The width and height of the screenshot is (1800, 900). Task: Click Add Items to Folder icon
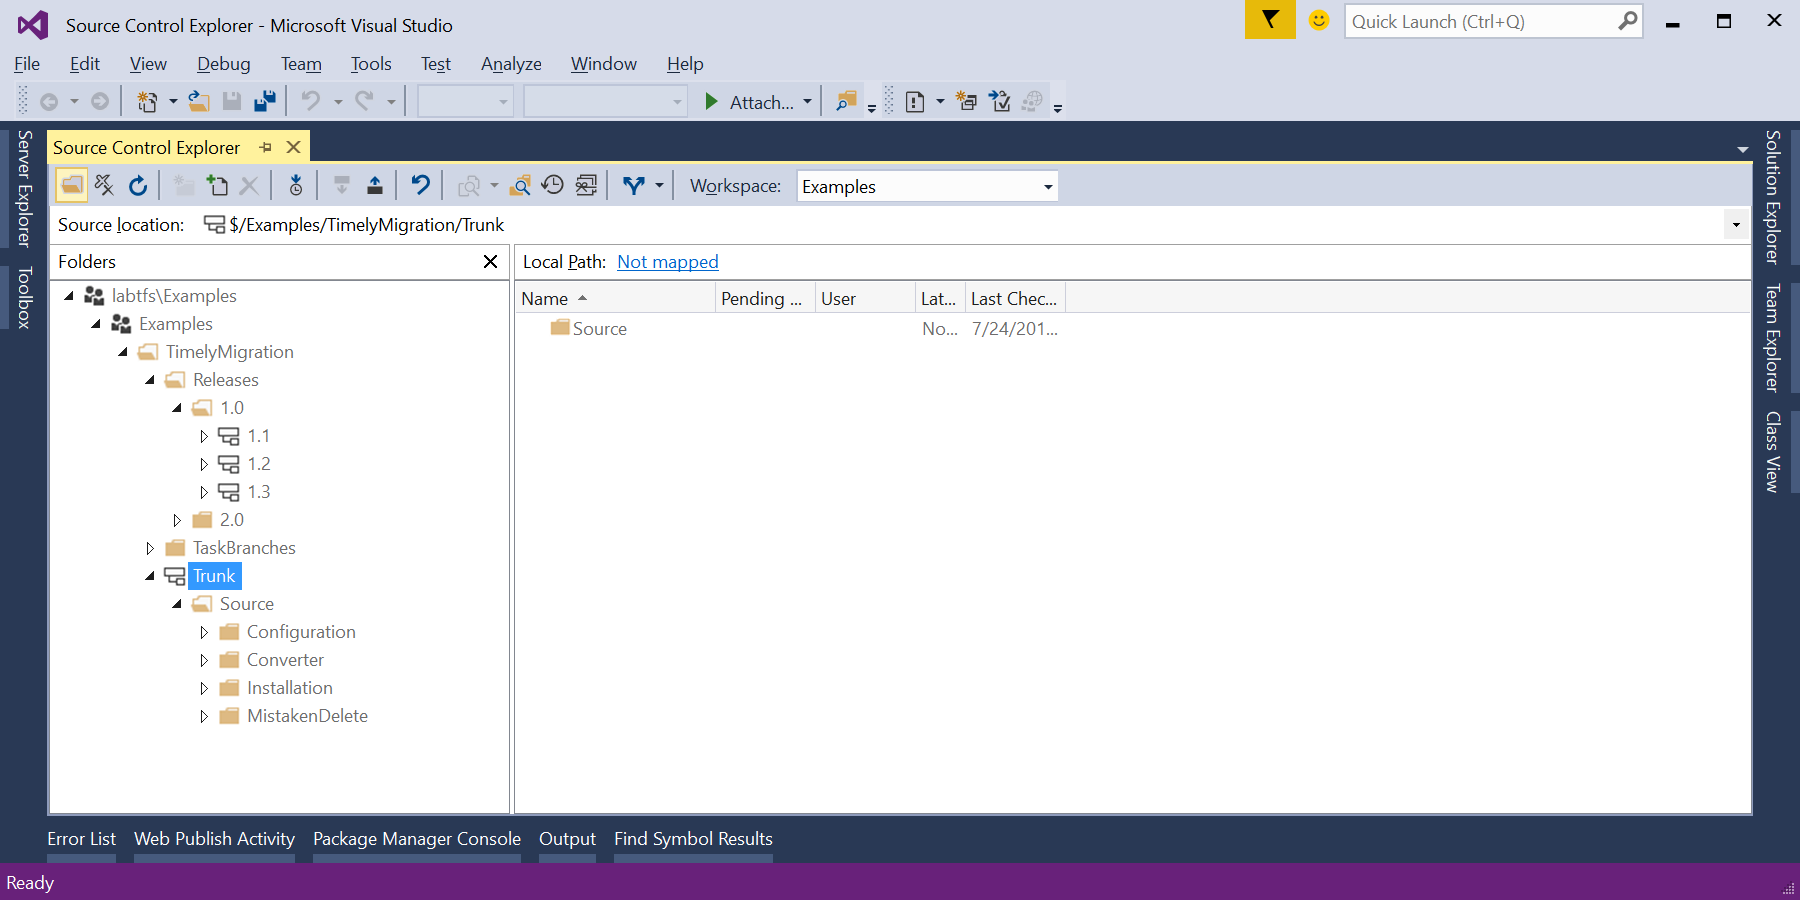[x=217, y=185]
